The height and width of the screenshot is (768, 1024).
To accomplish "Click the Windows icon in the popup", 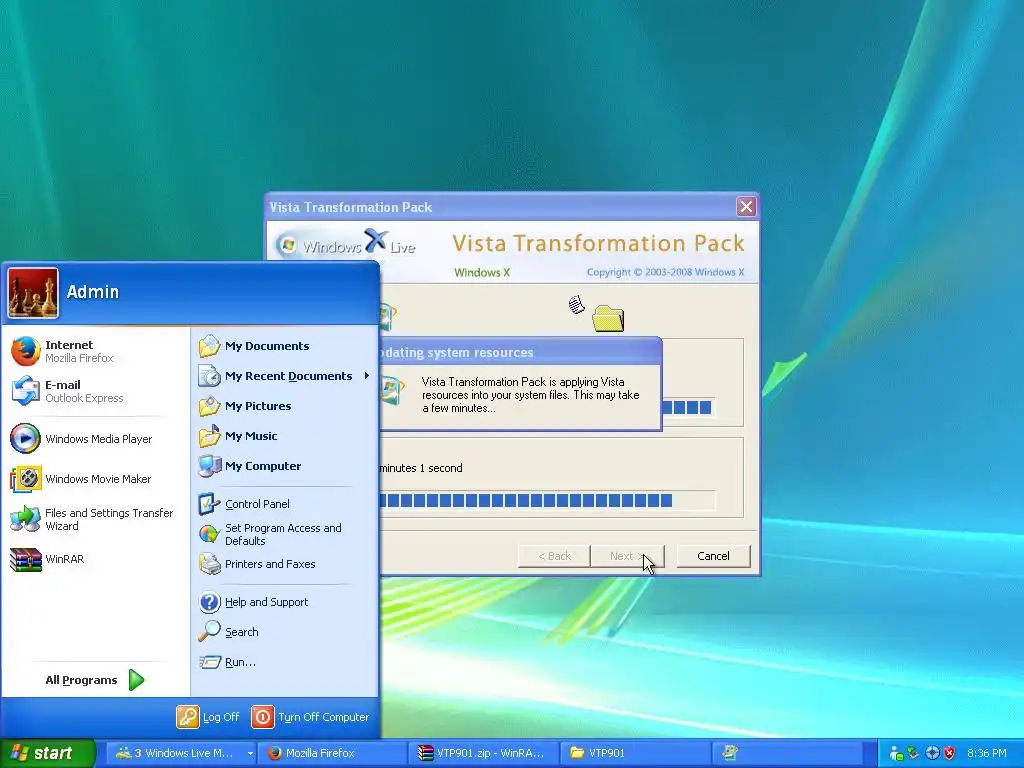I will [x=392, y=391].
